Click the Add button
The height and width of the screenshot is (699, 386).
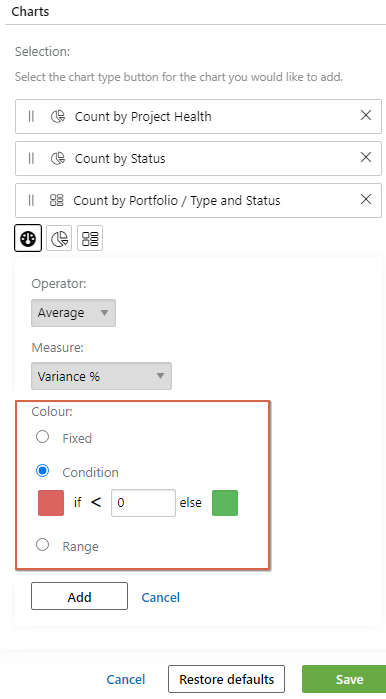point(79,596)
